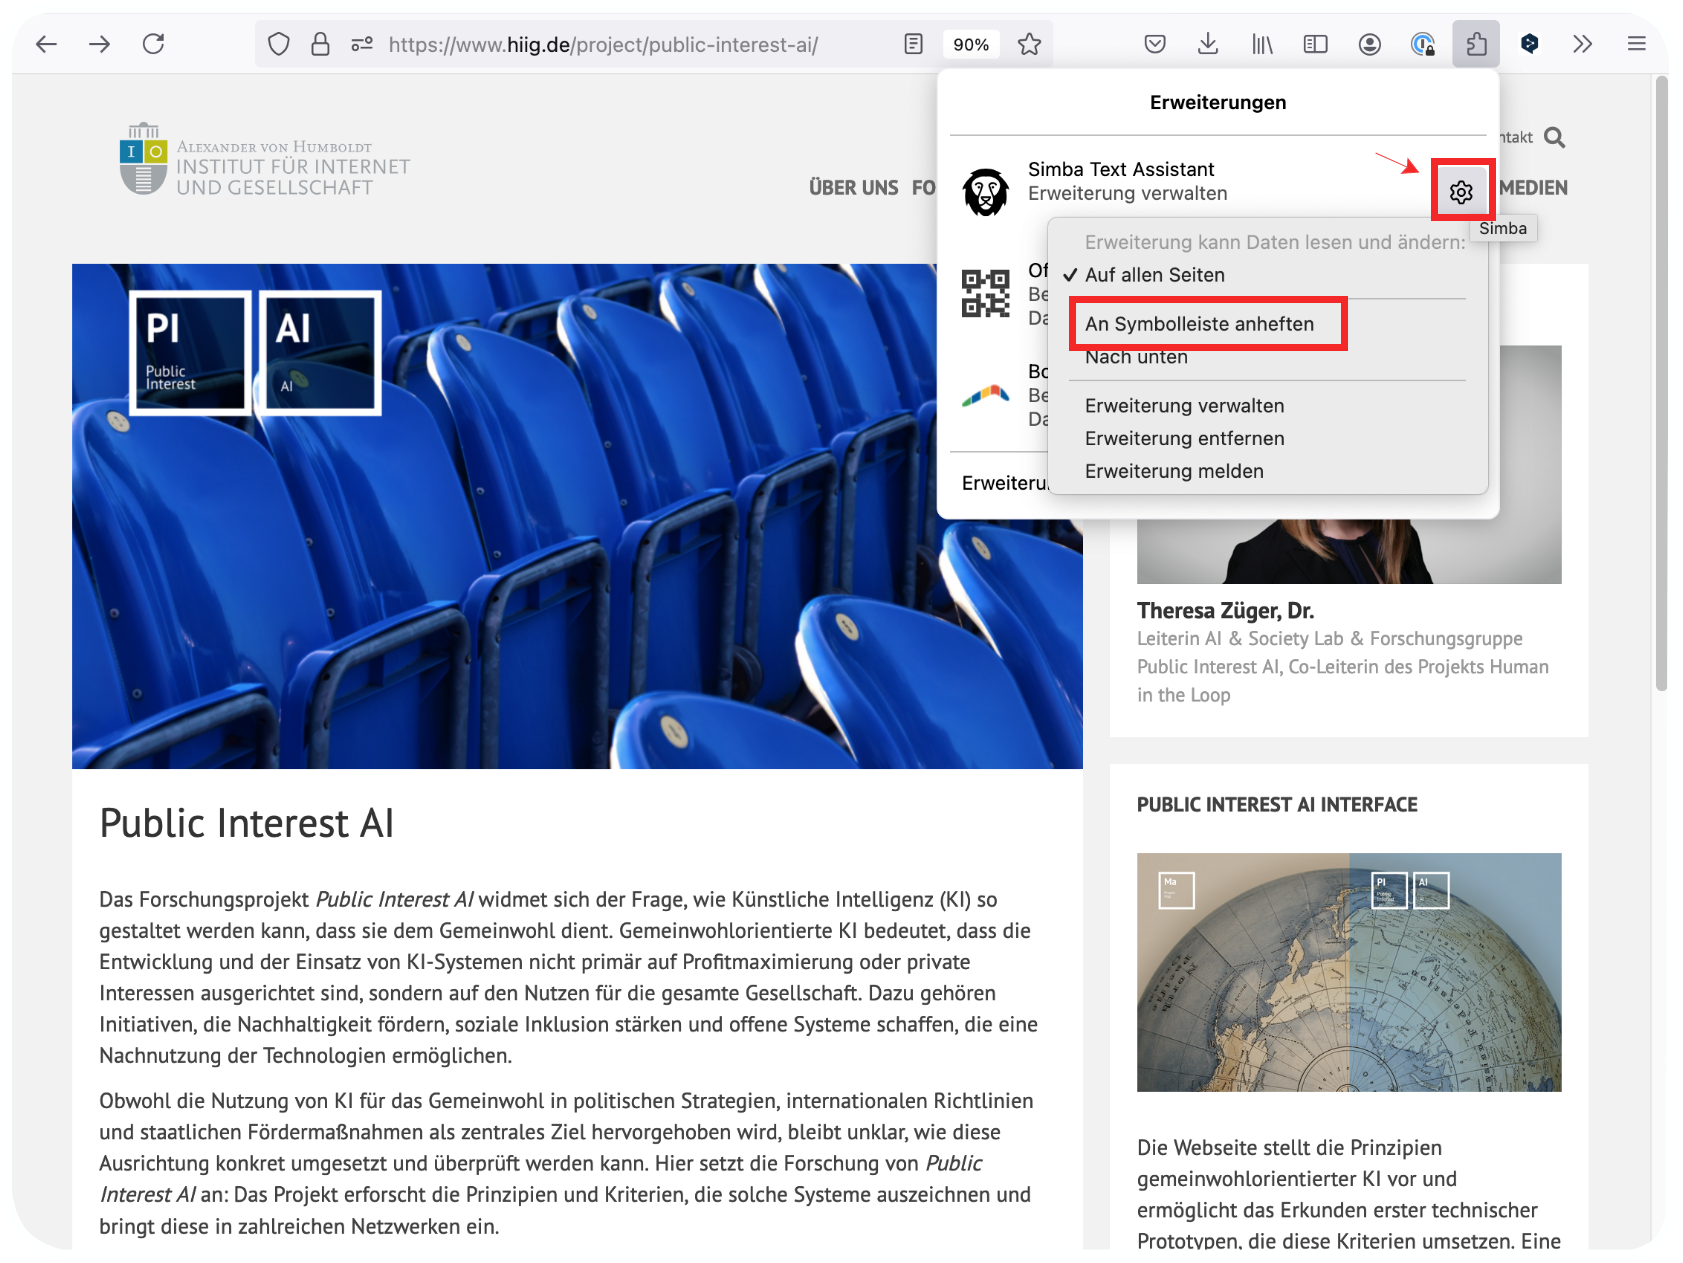Click the blue globe lock extension icon
1683x1263 pixels.
pyautogui.click(x=1423, y=44)
